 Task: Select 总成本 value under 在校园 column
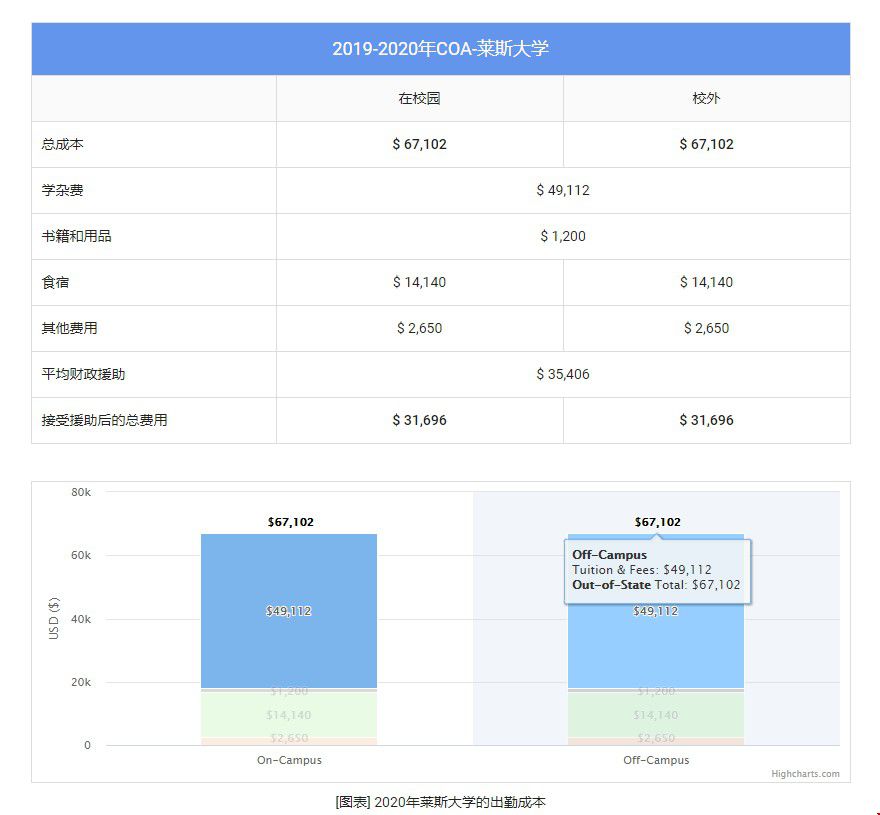coord(419,144)
